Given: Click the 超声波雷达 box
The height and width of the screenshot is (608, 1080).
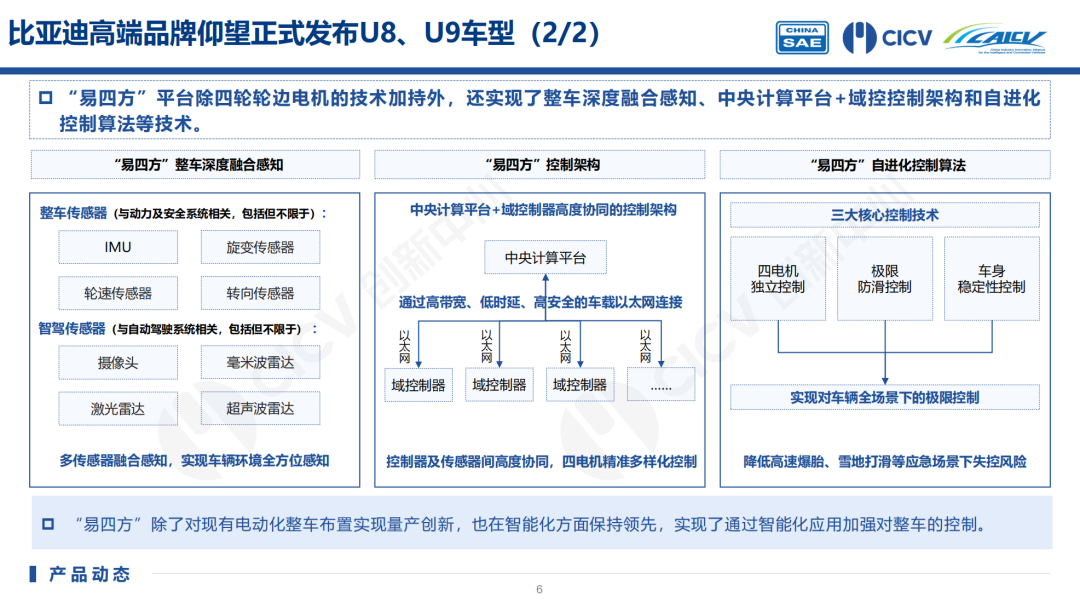Looking at the screenshot, I should 260,409.
